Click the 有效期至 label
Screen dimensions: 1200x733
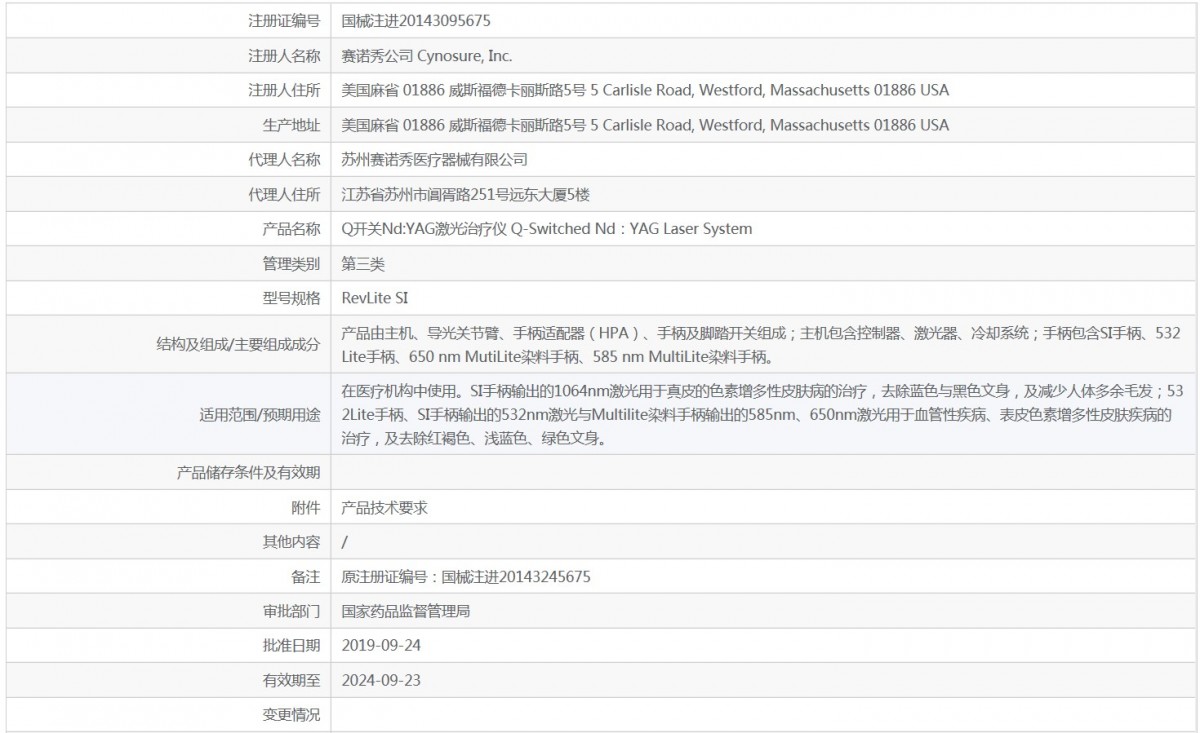(x=291, y=681)
